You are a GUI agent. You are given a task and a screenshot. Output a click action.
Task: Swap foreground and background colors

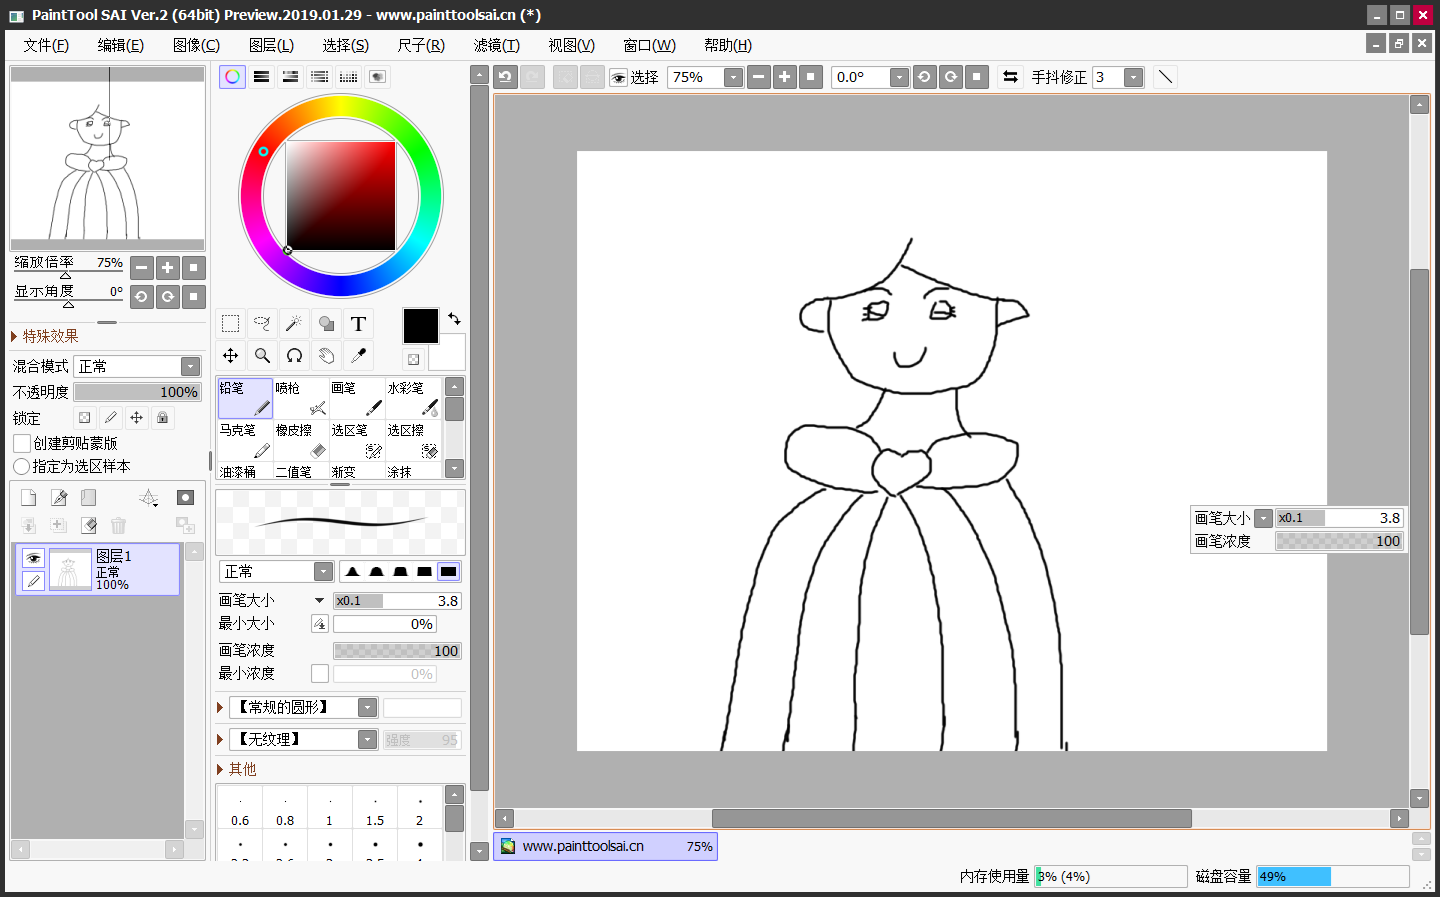click(454, 319)
